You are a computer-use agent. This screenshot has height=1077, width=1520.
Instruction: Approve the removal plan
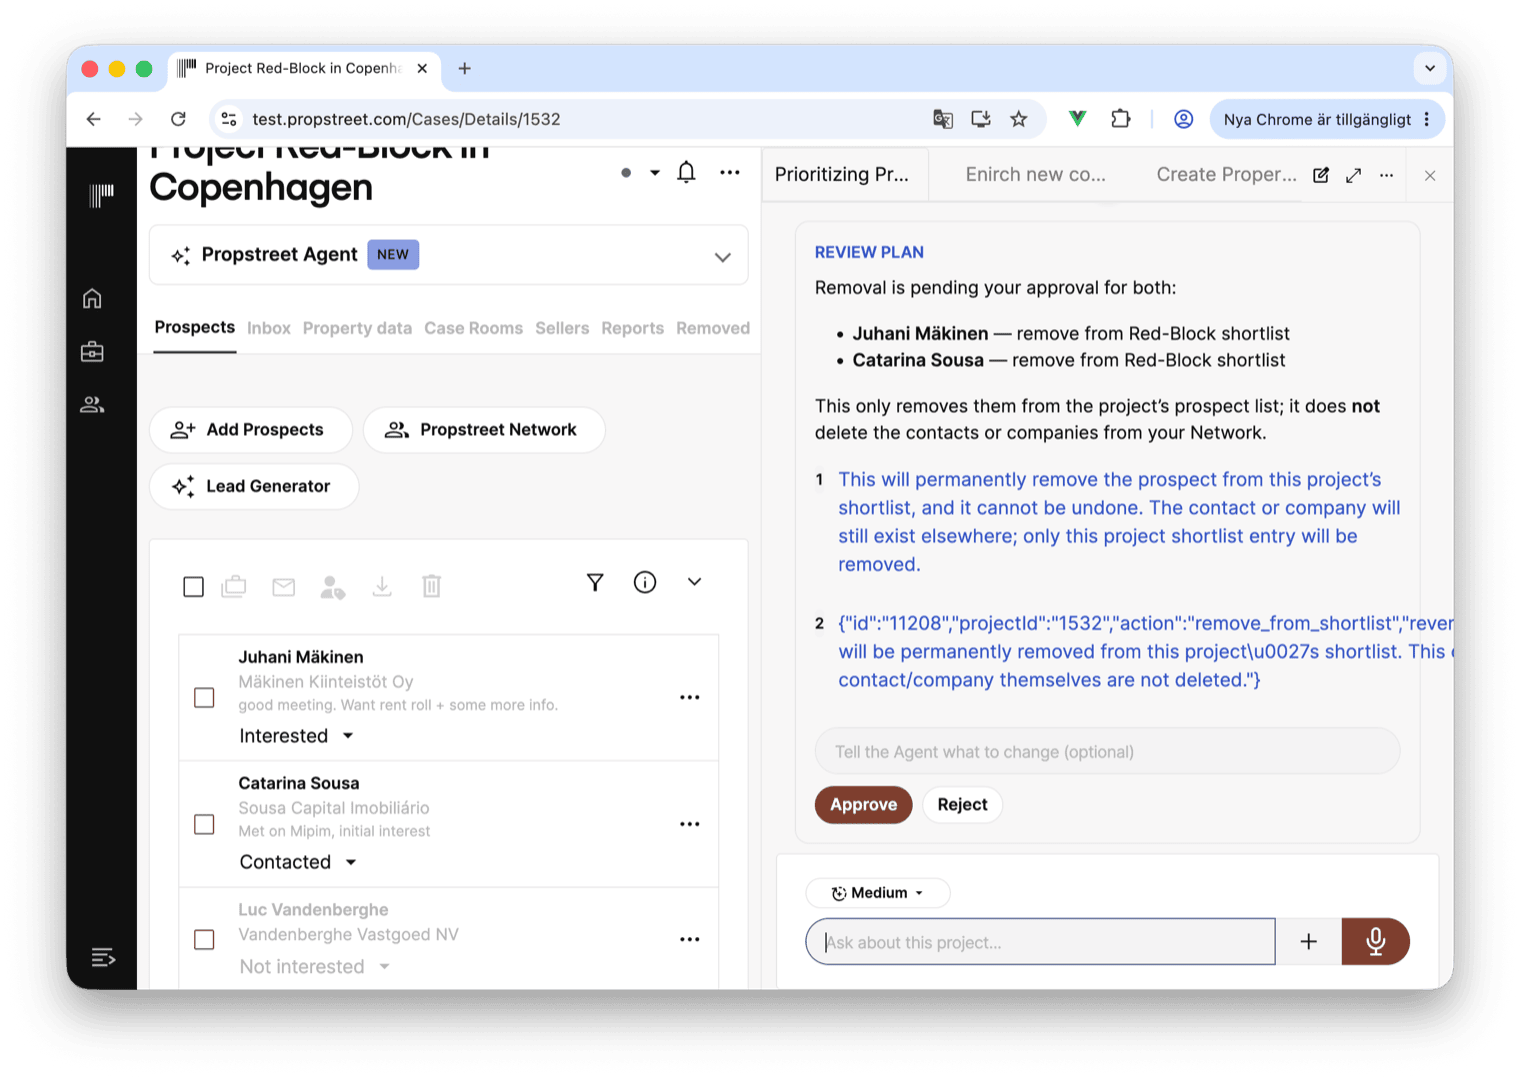coord(863,804)
